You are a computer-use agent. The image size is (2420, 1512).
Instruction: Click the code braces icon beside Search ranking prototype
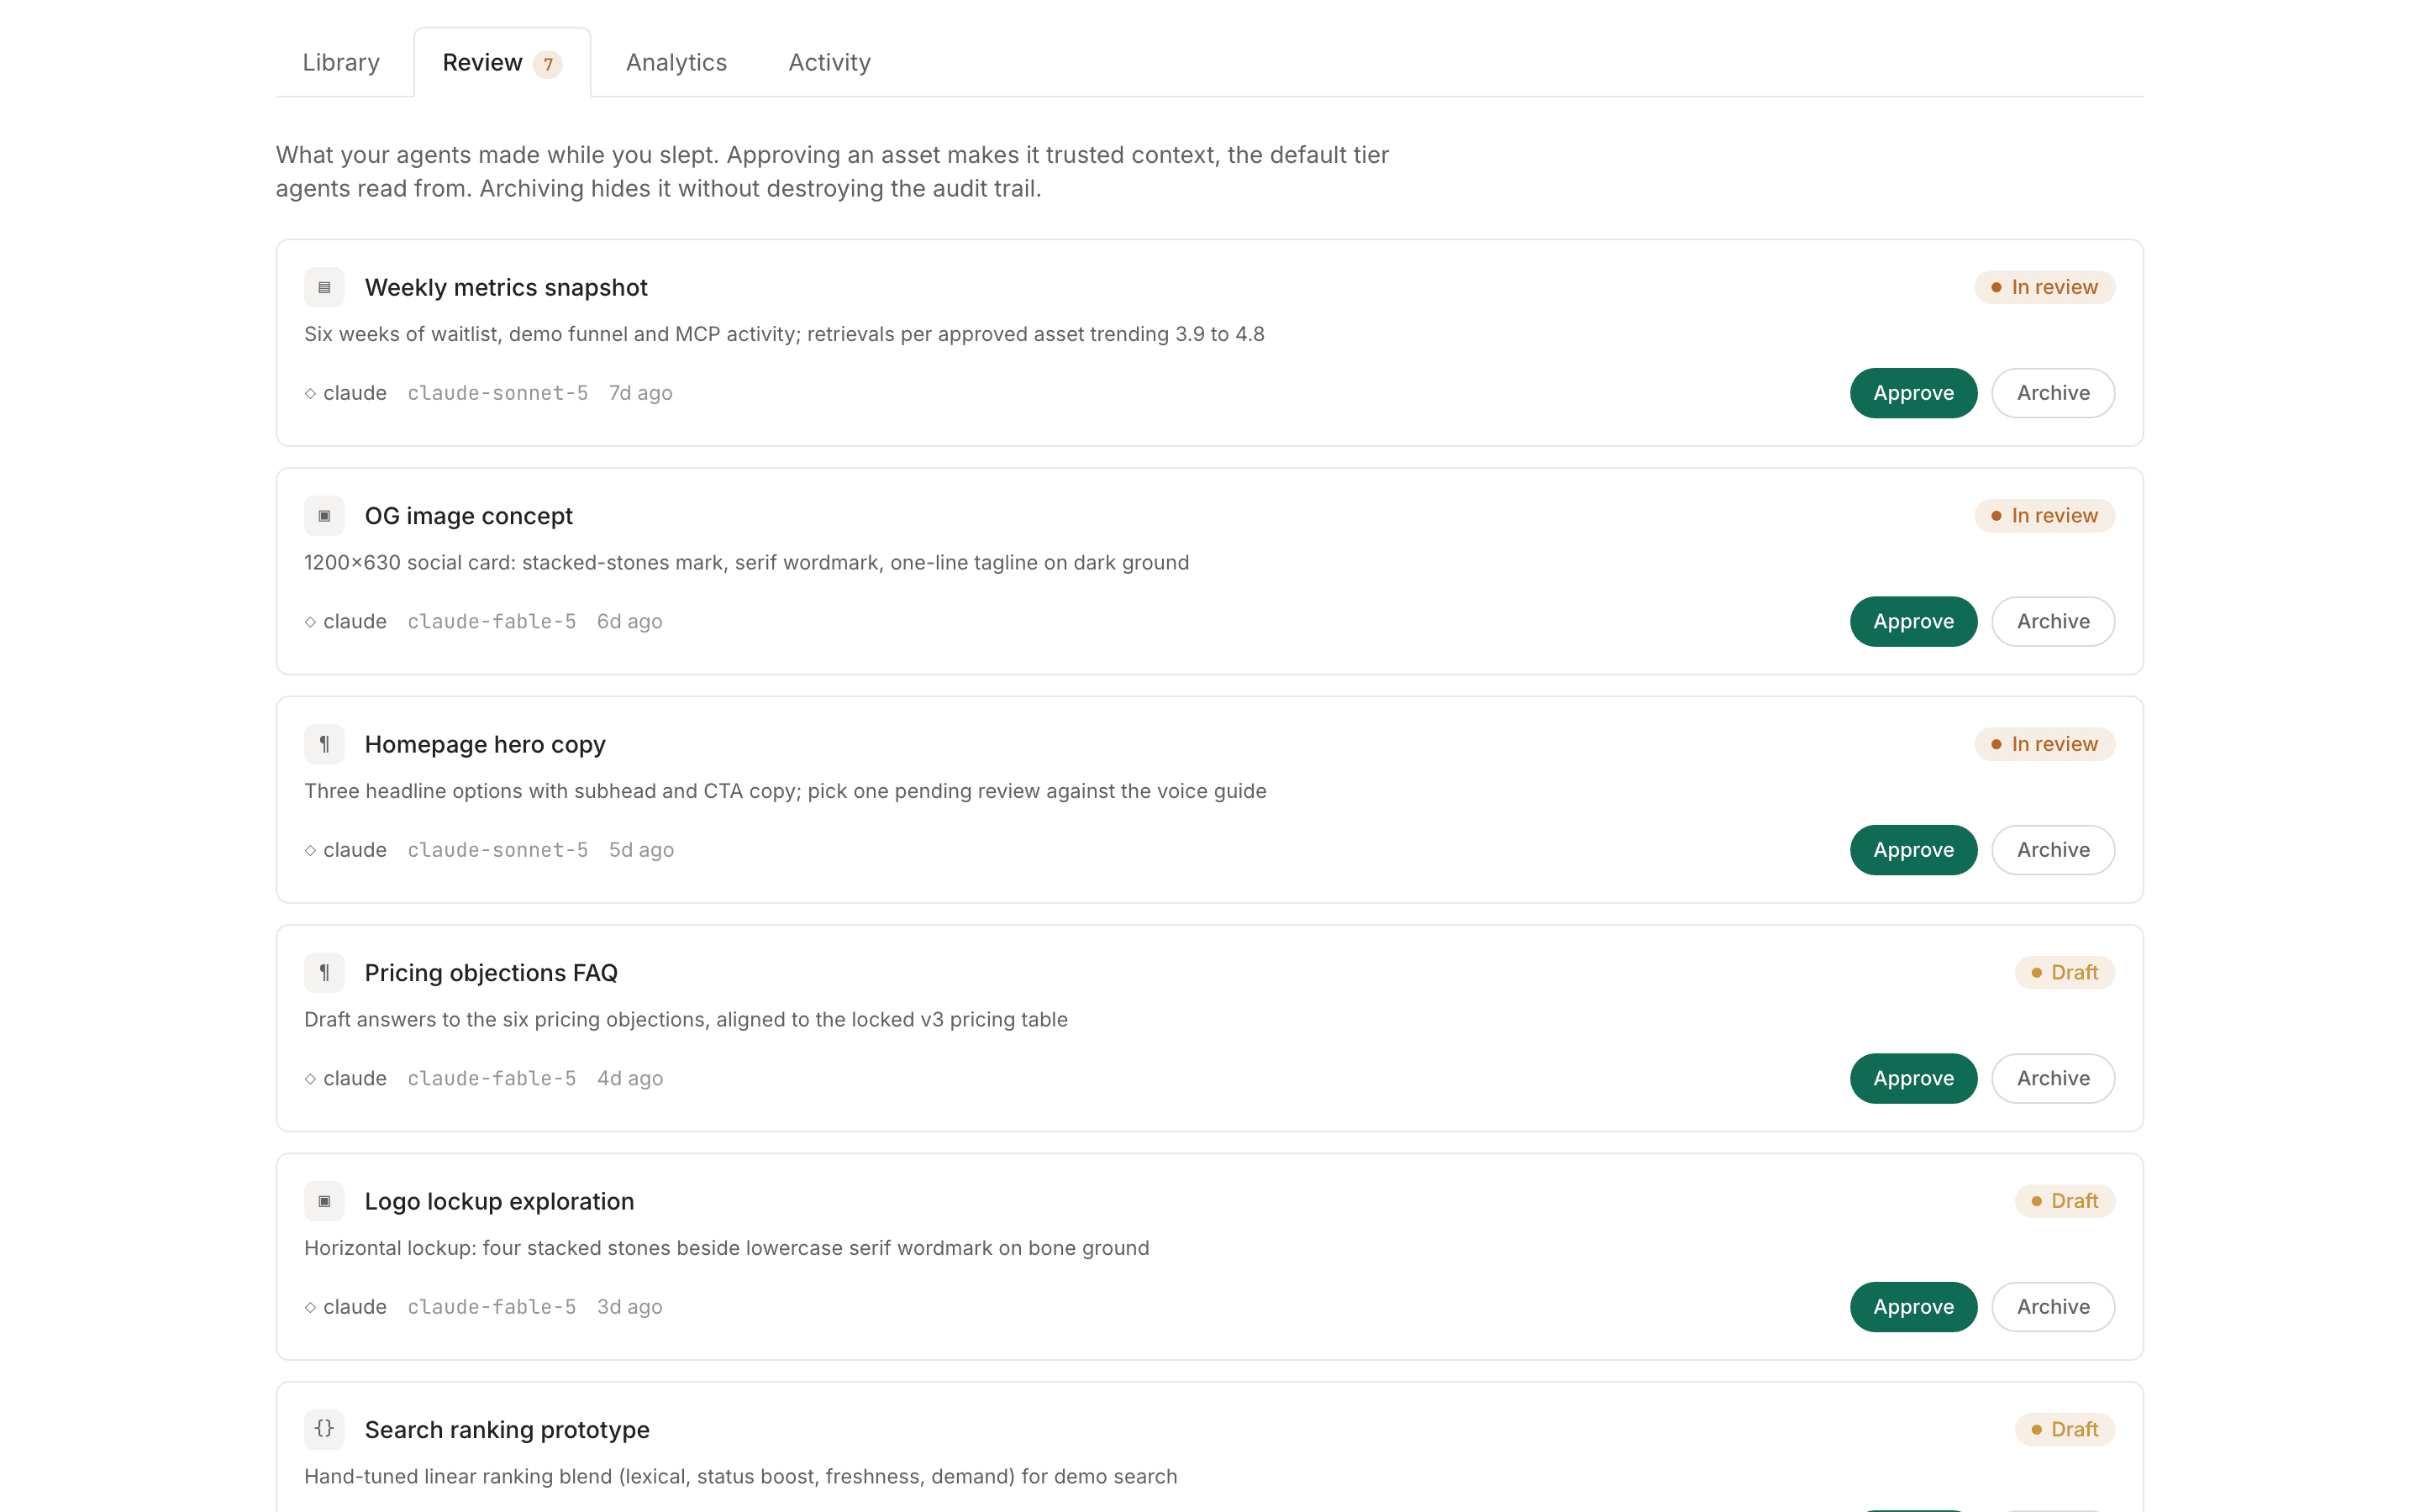(x=324, y=1430)
